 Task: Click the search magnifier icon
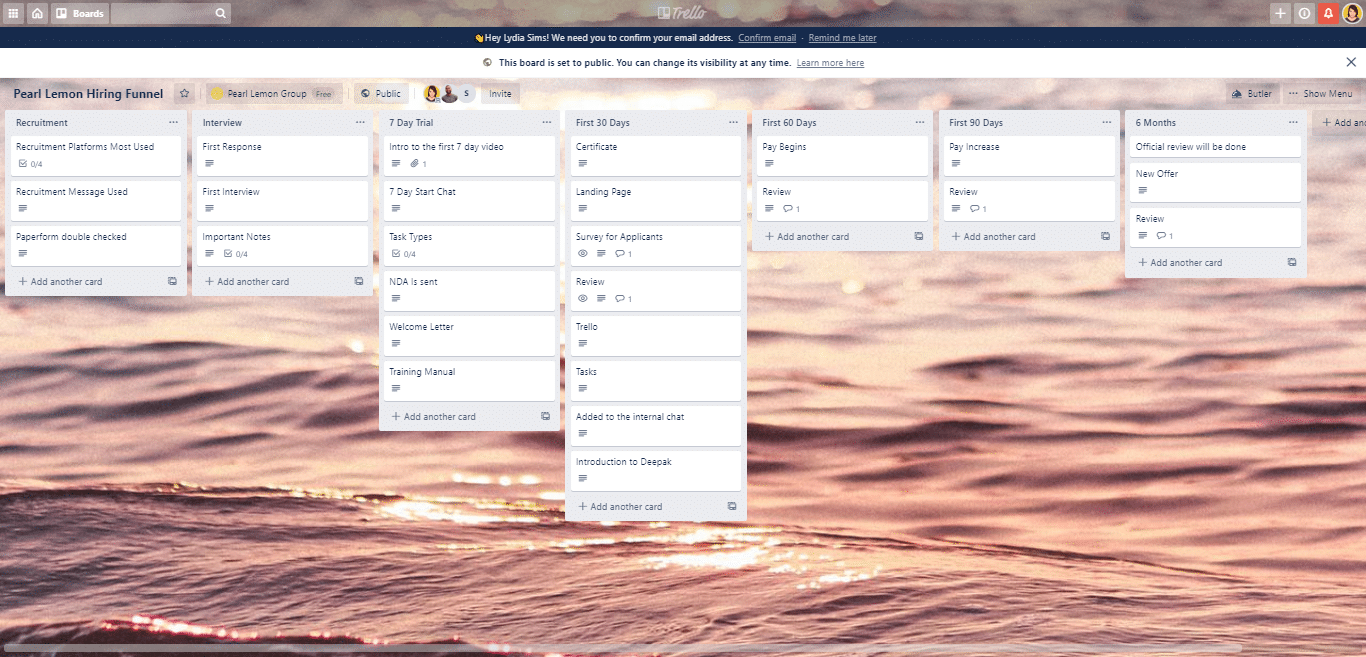click(x=221, y=13)
